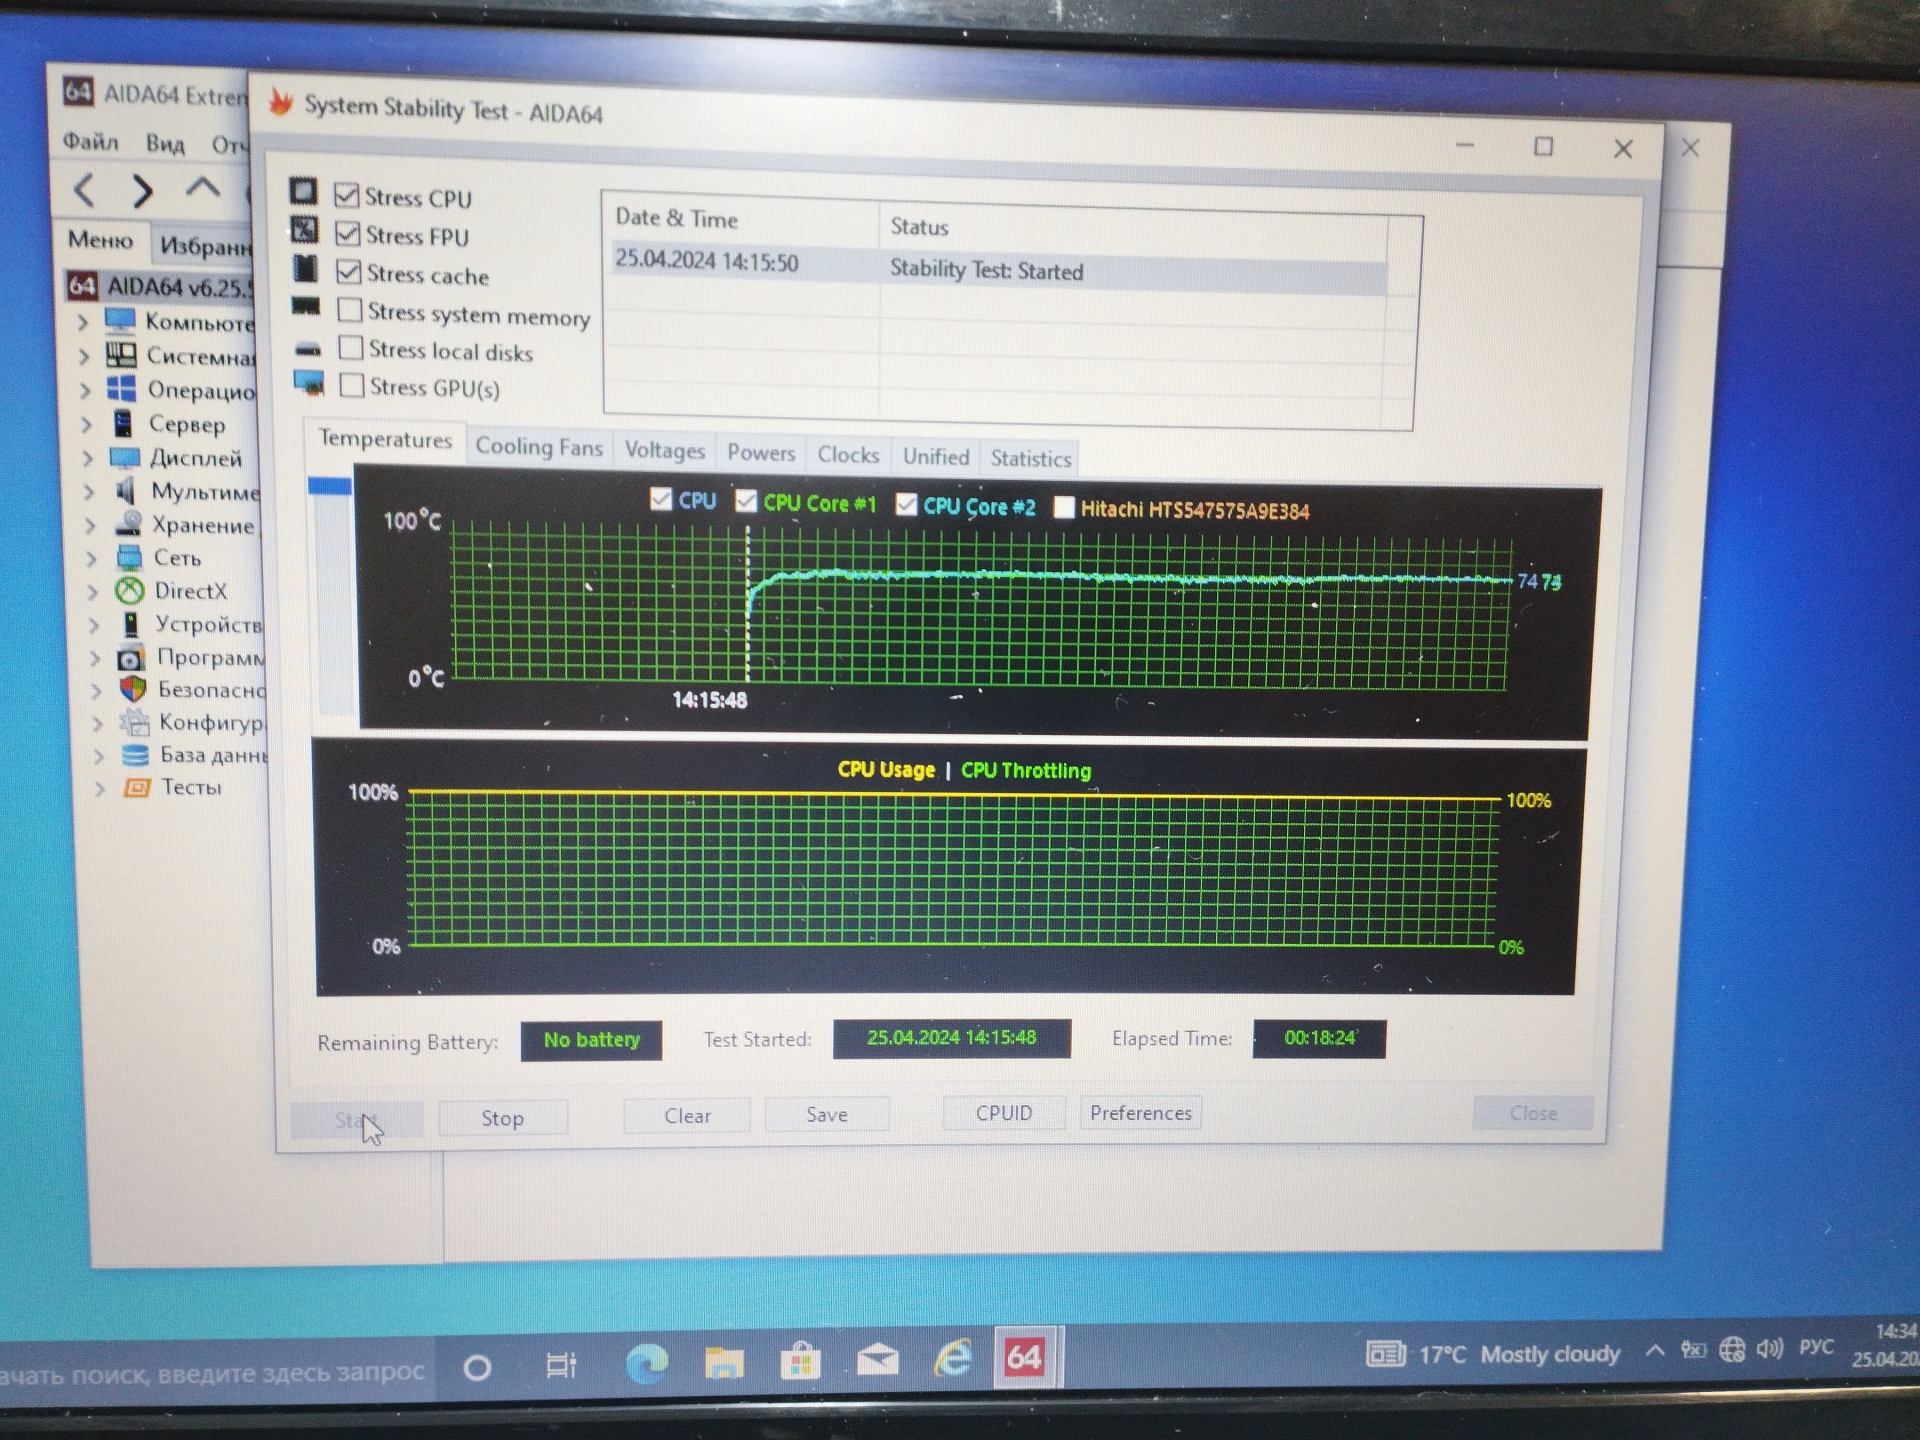Expand the Компьютер tree node
This screenshot has width=1920, height=1440.
pyautogui.click(x=84, y=322)
